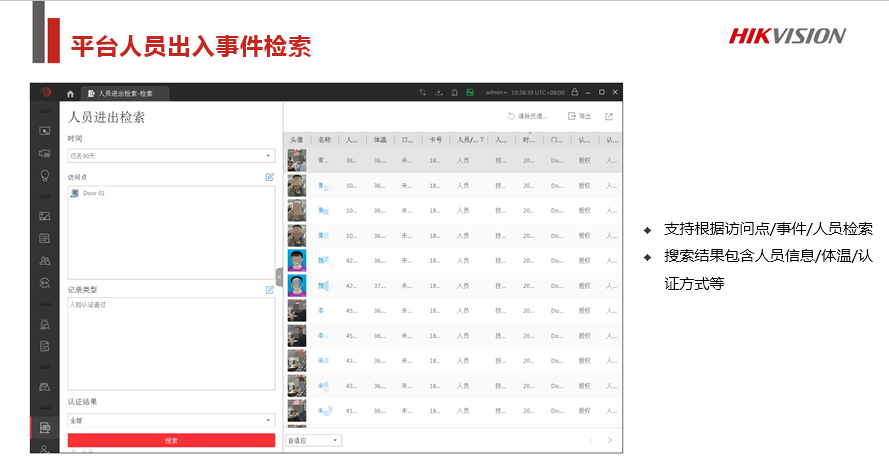Screen dimensions: 889x476
Task: Open the camera playback sidebar icon
Action: pos(45,154)
